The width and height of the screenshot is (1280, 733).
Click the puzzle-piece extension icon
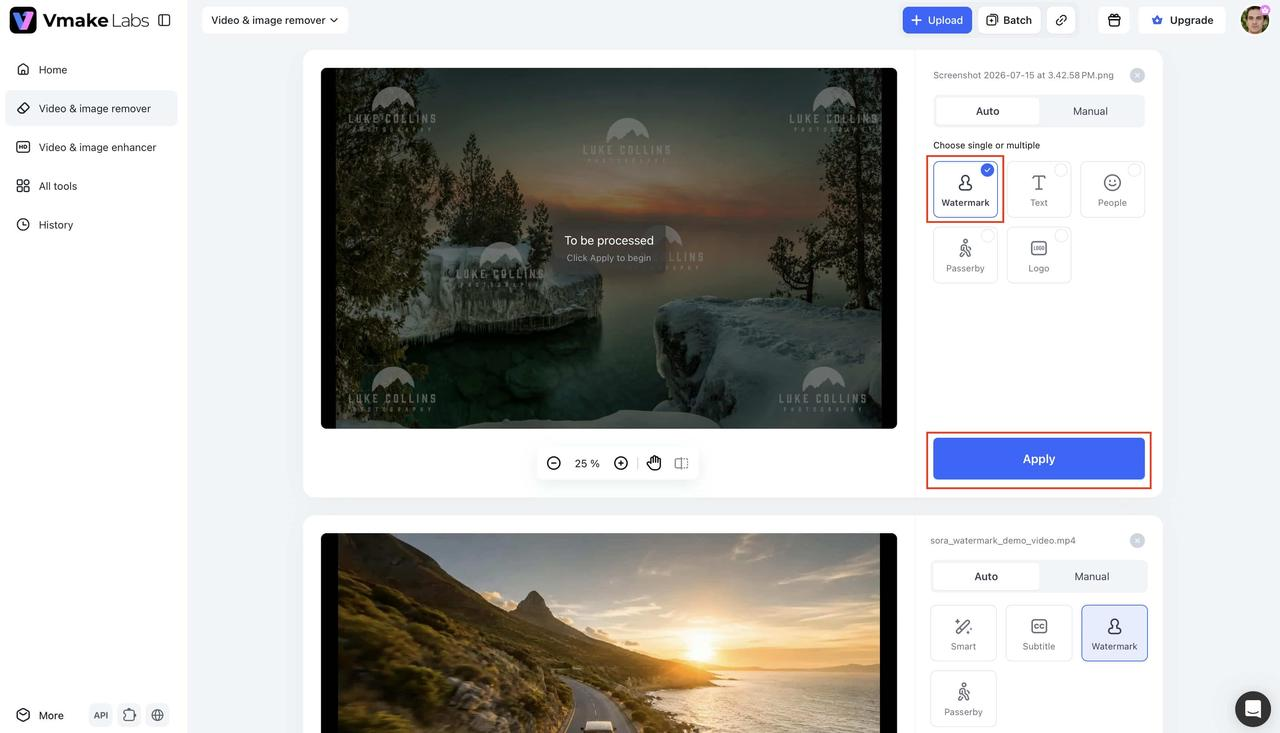coord(129,715)
